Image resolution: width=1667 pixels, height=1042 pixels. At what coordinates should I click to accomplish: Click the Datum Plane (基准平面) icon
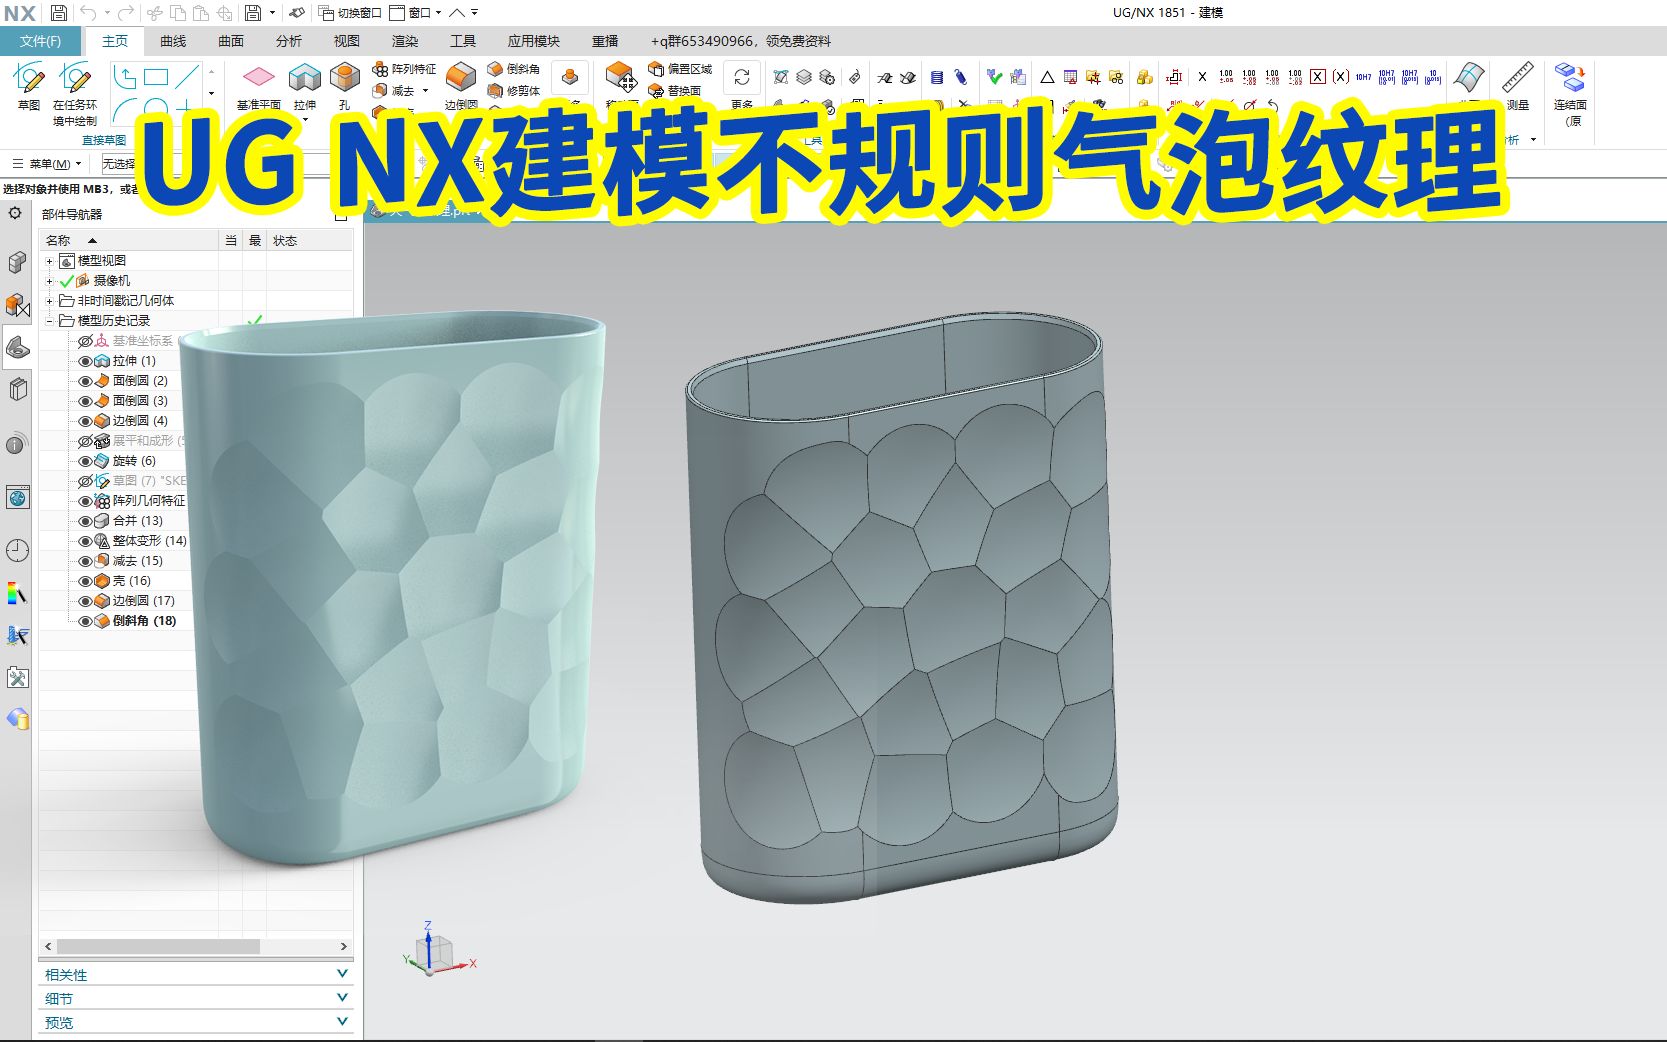point(258,77)
